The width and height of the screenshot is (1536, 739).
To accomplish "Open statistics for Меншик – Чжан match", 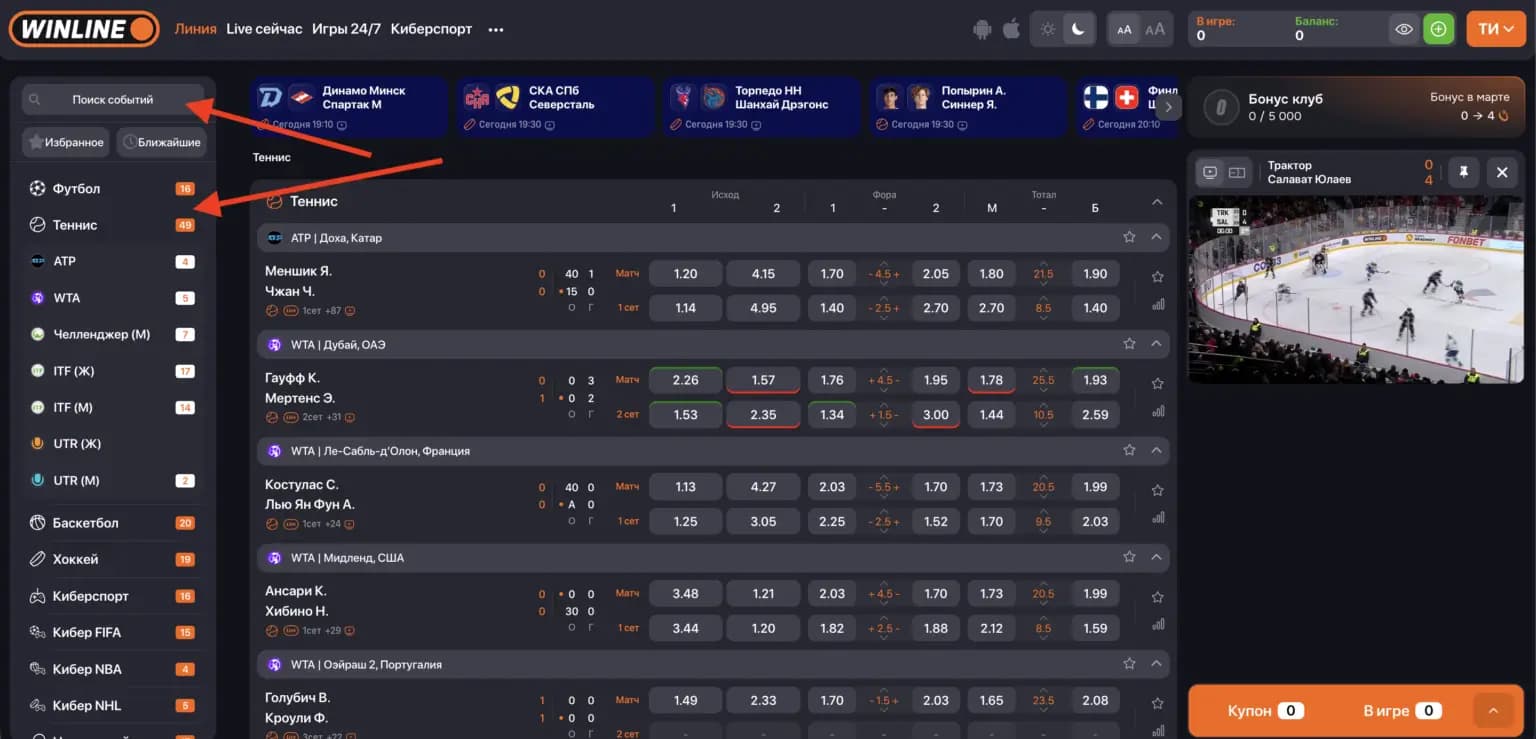I will coord(1158,305).
